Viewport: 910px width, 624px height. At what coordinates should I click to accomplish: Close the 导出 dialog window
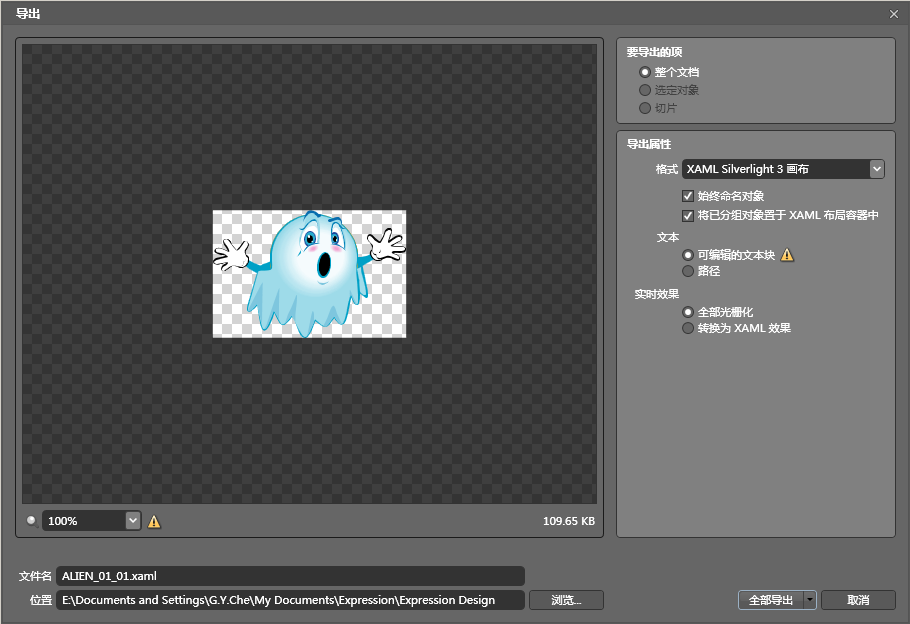pyautogui.click(x=894, y=14)
